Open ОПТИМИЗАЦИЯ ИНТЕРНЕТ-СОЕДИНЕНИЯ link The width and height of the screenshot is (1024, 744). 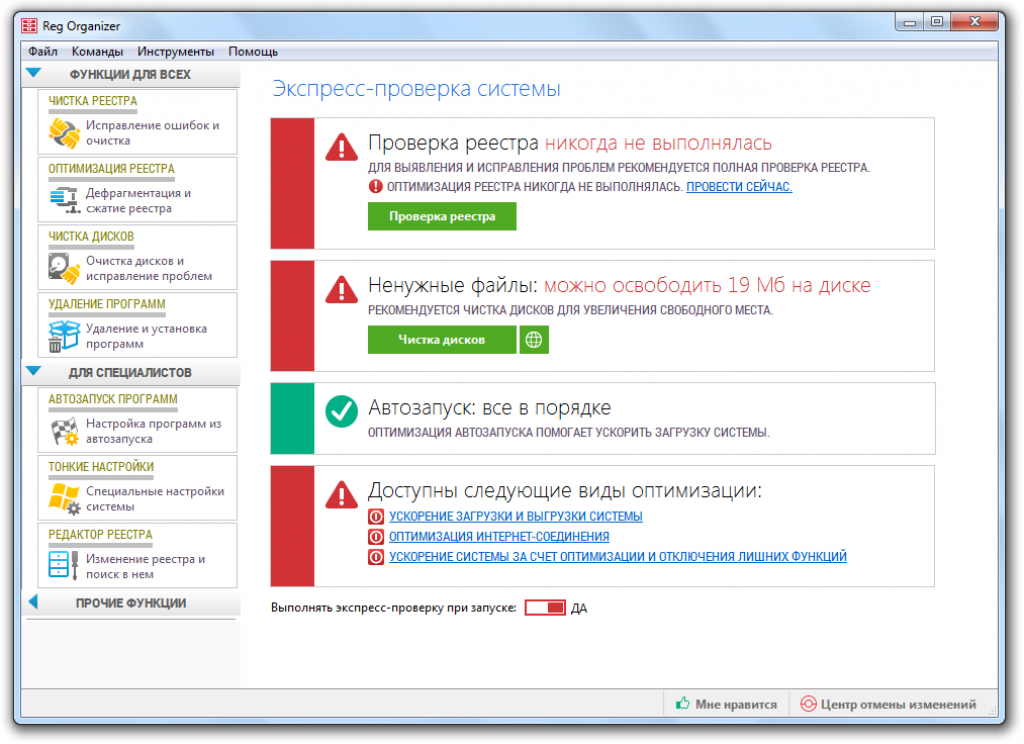click(499, 537)
